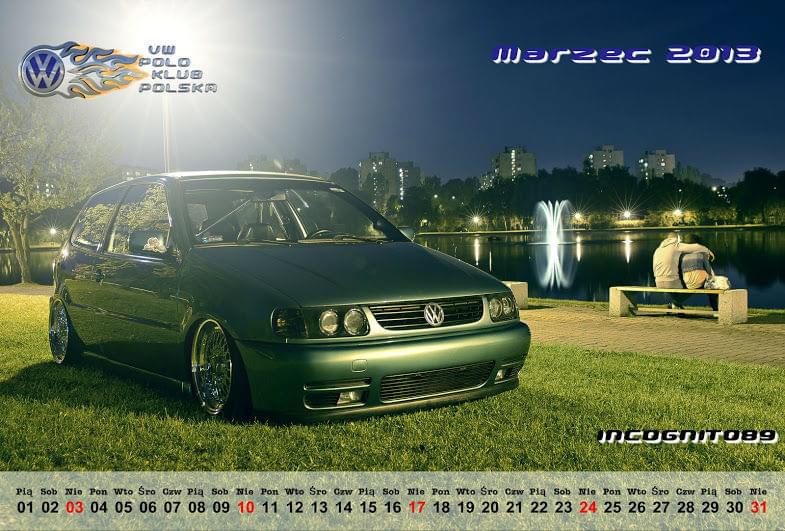This screenshot has height=531, width=785.
Task: Select date 06 on the calendar
Action: [x=148, y=507]
